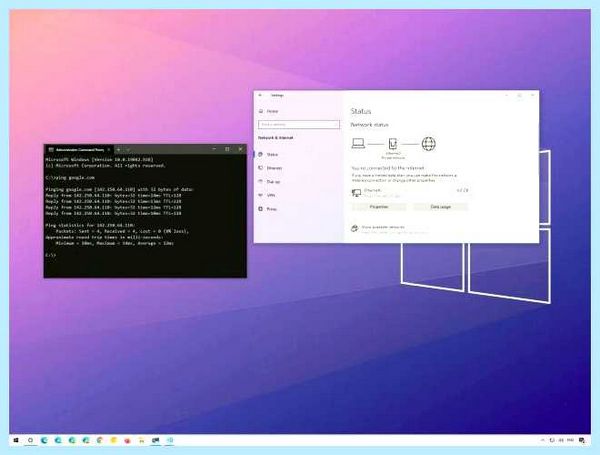Open VPN in the Settings sidebar
The image size is (600, 455).
[x=267, y=195]
